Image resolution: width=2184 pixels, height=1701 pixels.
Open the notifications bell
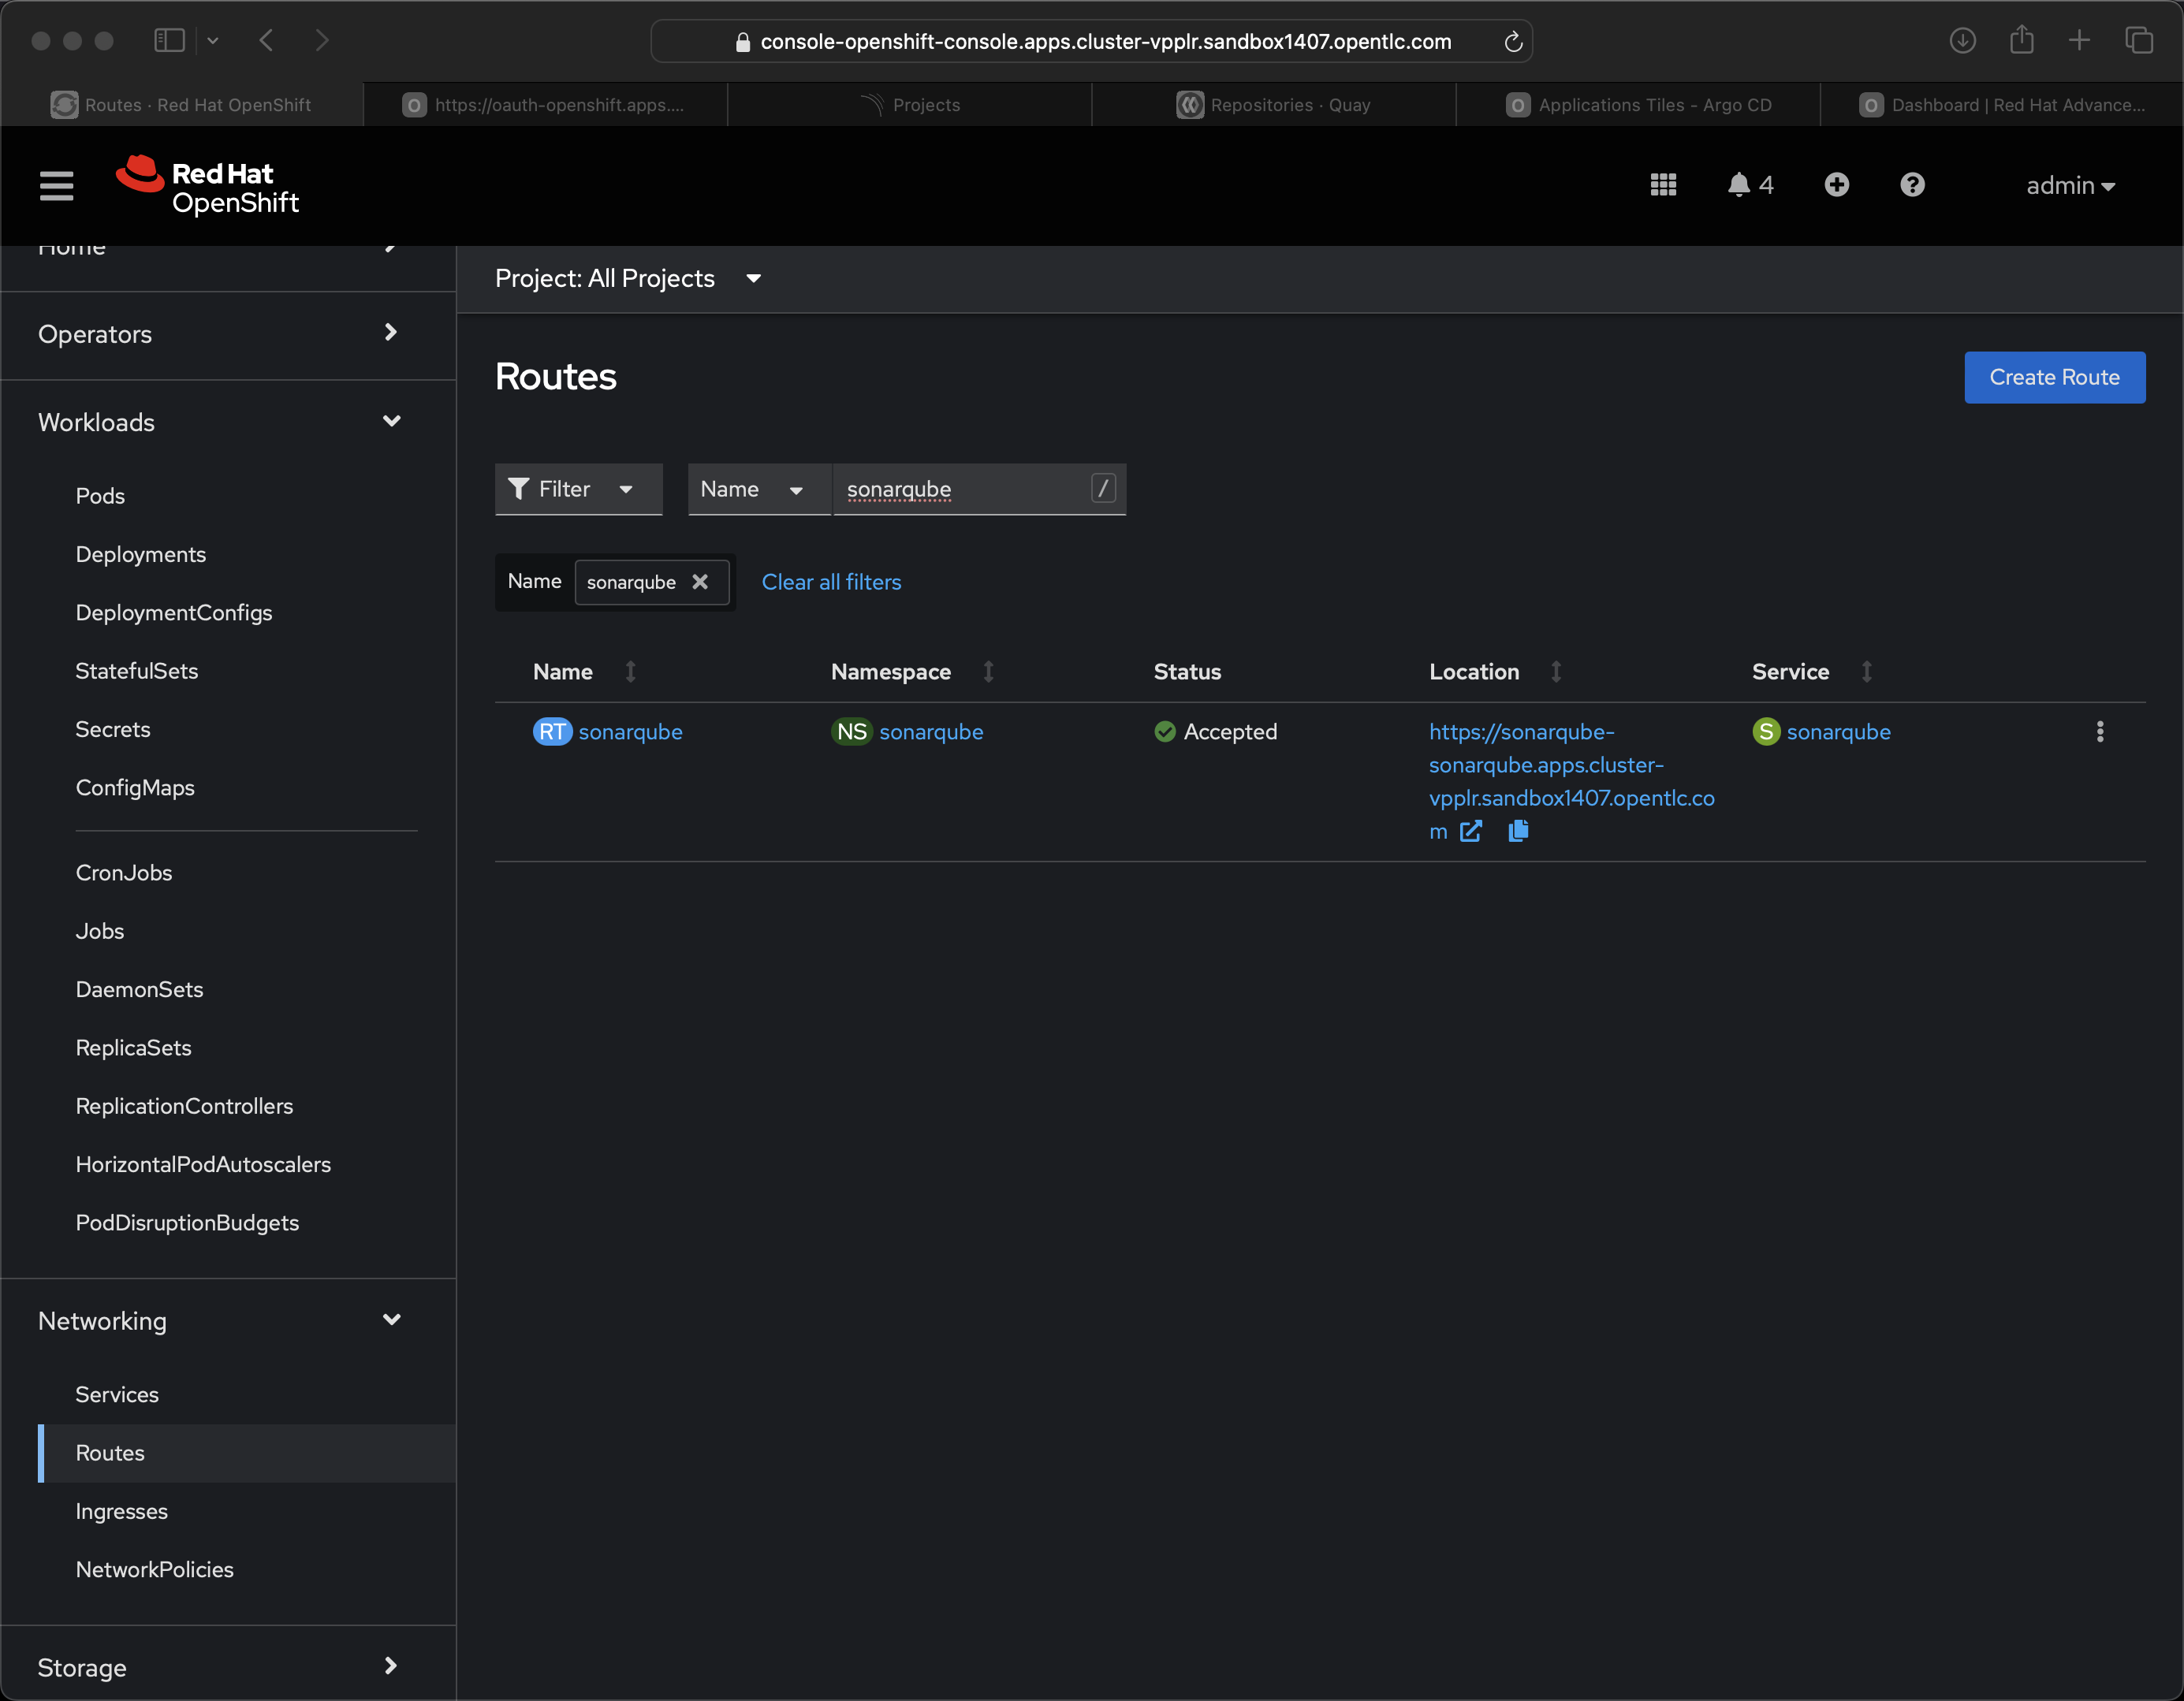coord(1740,185)
